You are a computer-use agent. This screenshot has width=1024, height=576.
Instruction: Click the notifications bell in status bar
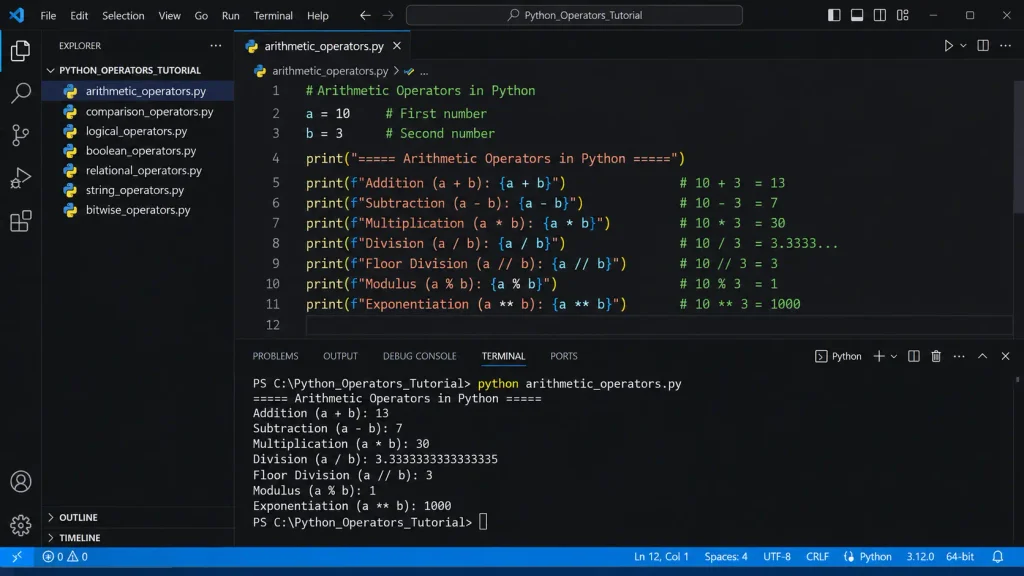[997, 556]
